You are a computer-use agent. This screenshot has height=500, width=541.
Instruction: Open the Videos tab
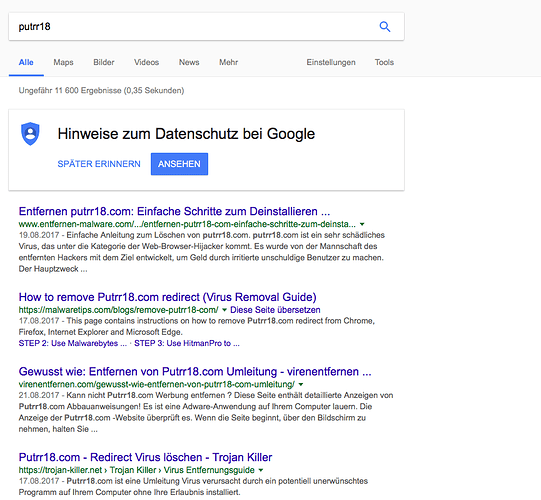[x=147, y=62]
